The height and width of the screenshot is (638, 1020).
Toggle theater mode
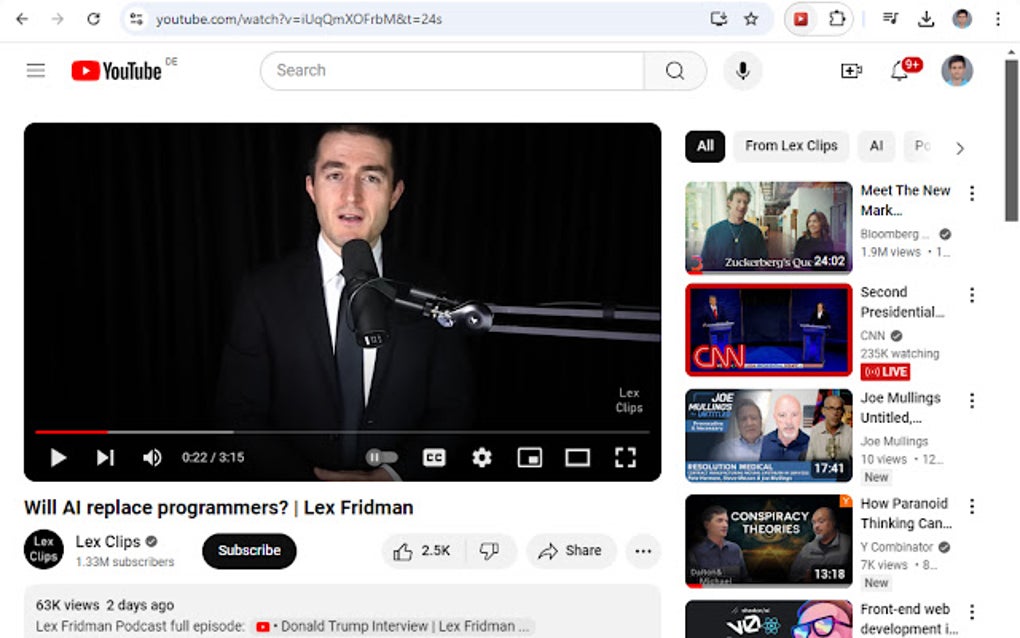577,457
